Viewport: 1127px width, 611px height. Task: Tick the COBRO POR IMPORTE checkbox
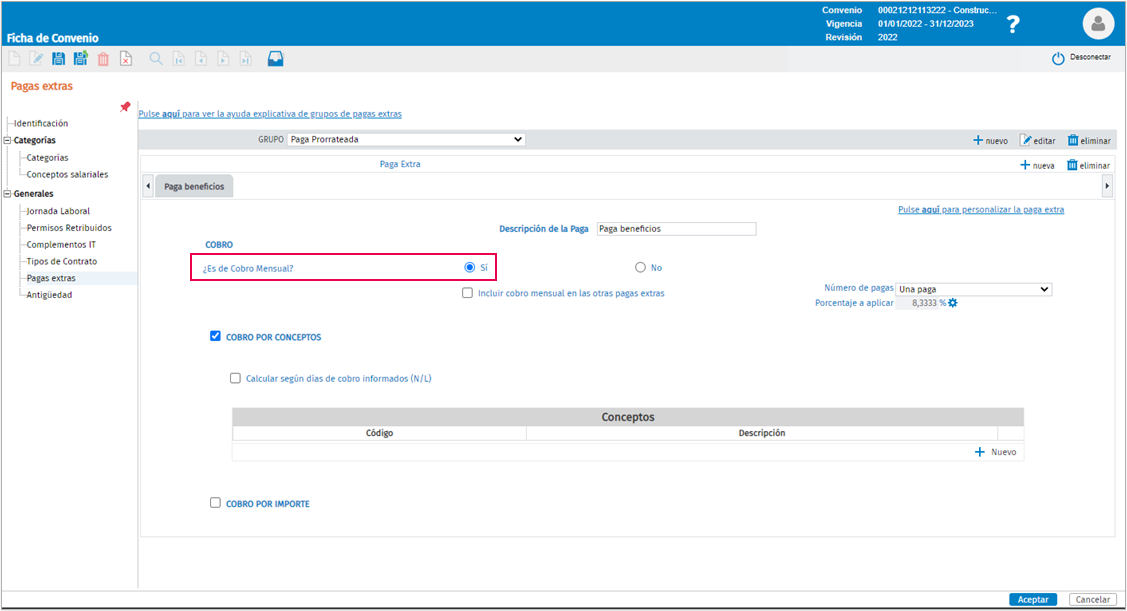tap(215, 502)
